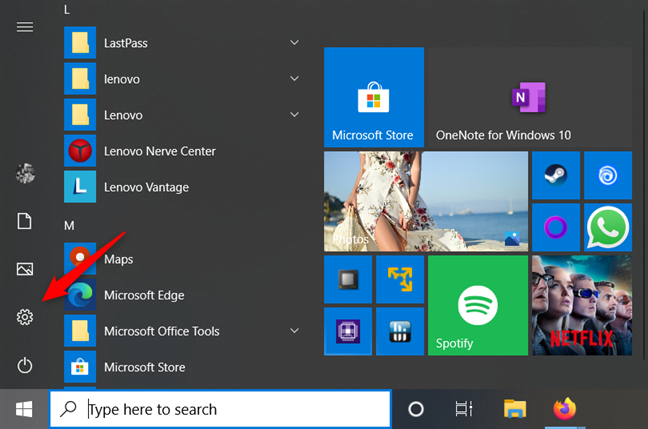Open Task View on the taskbar
This screenshot has height=429, width=648.
464,409
